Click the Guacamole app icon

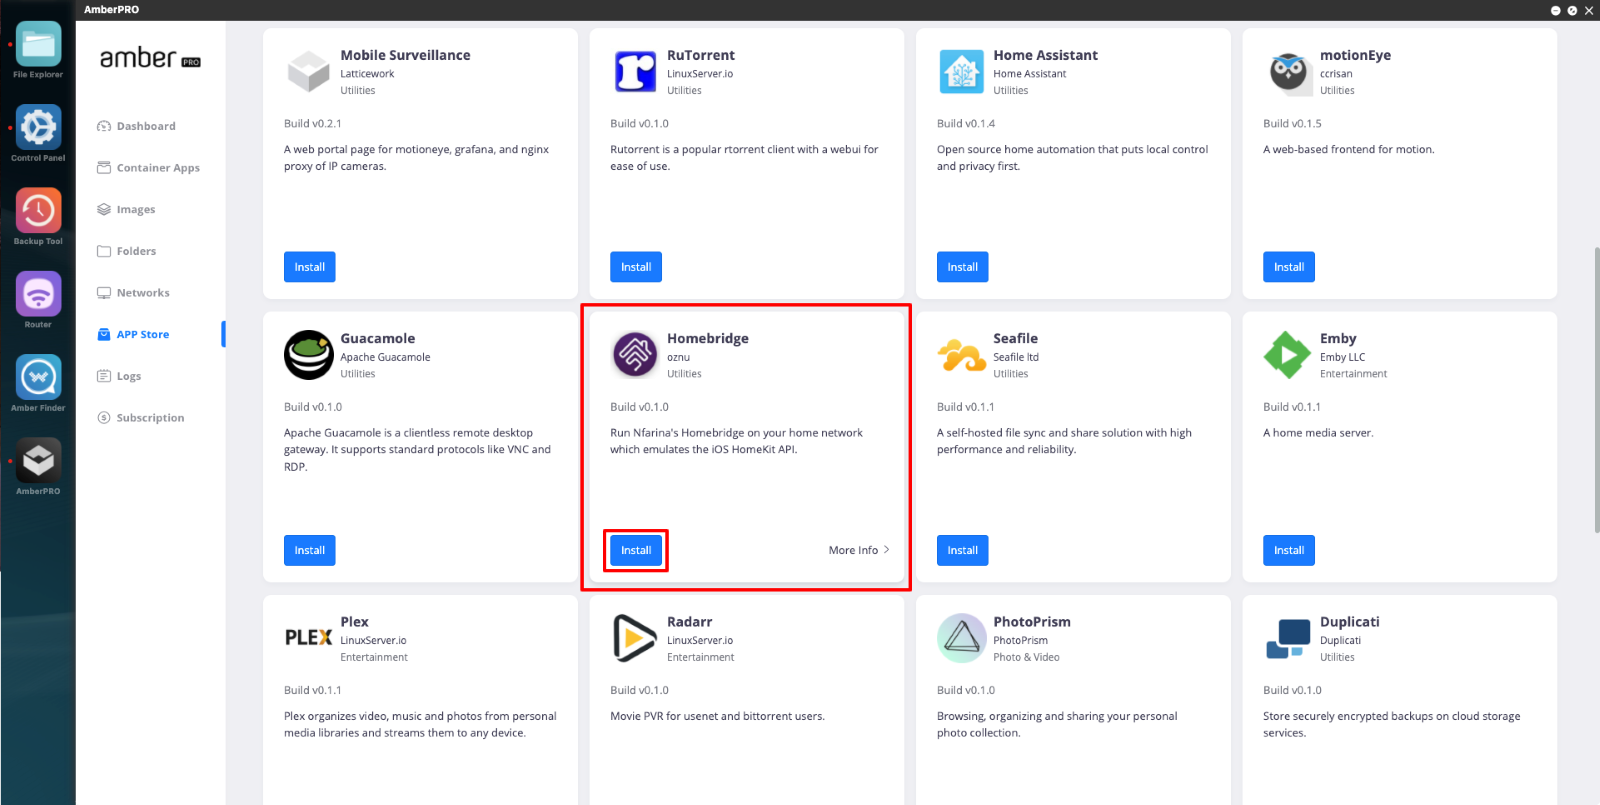[x=308, y=355]
